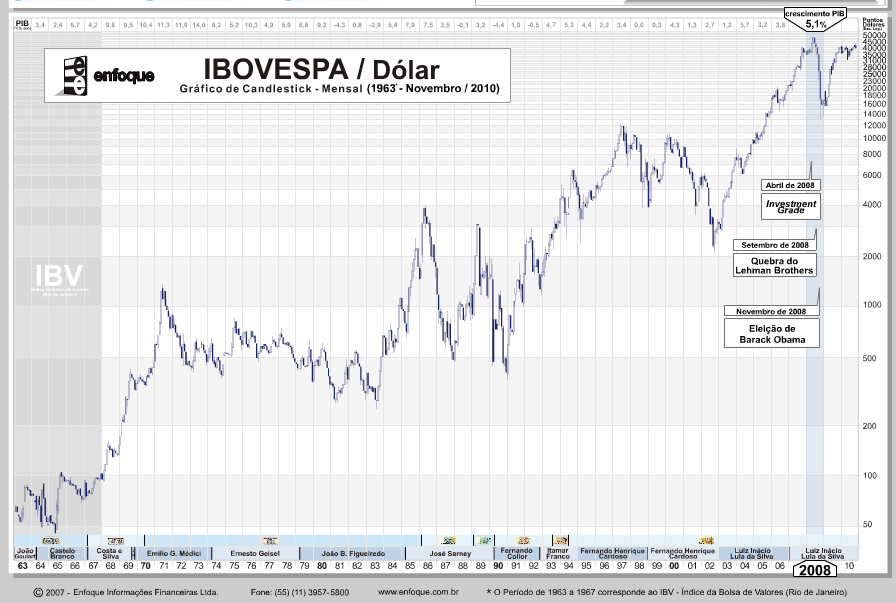The height and width of the screenshot is (603, 896).
Task: Click the small thumbnail above Castelo Branco
Action: click(50, 540)
